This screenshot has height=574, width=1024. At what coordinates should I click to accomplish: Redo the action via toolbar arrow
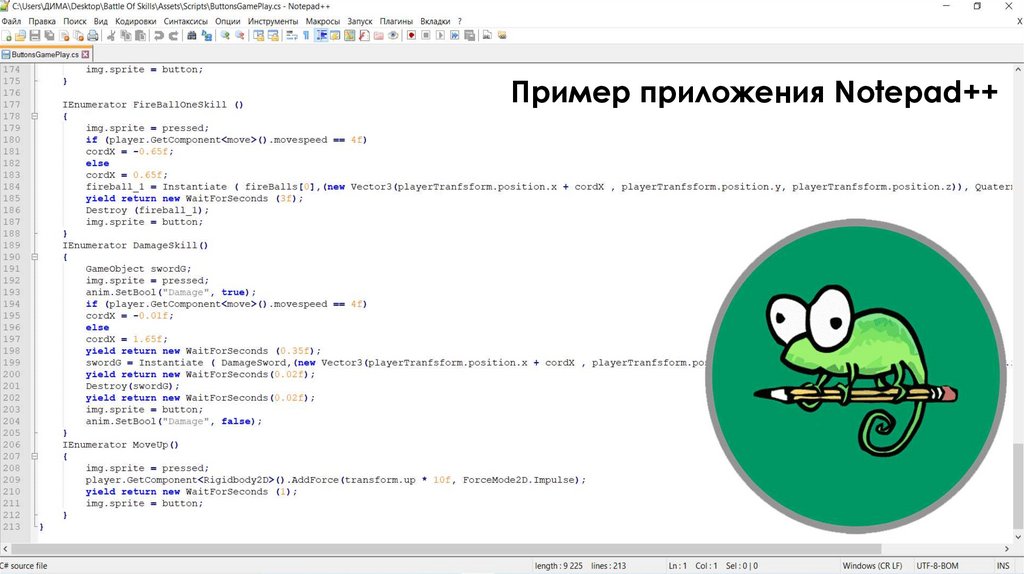tap(174, 35)
